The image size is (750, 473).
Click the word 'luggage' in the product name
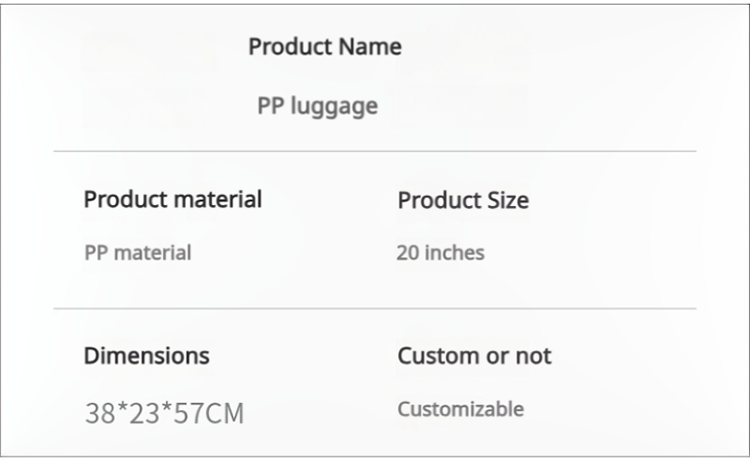point(335,106)
